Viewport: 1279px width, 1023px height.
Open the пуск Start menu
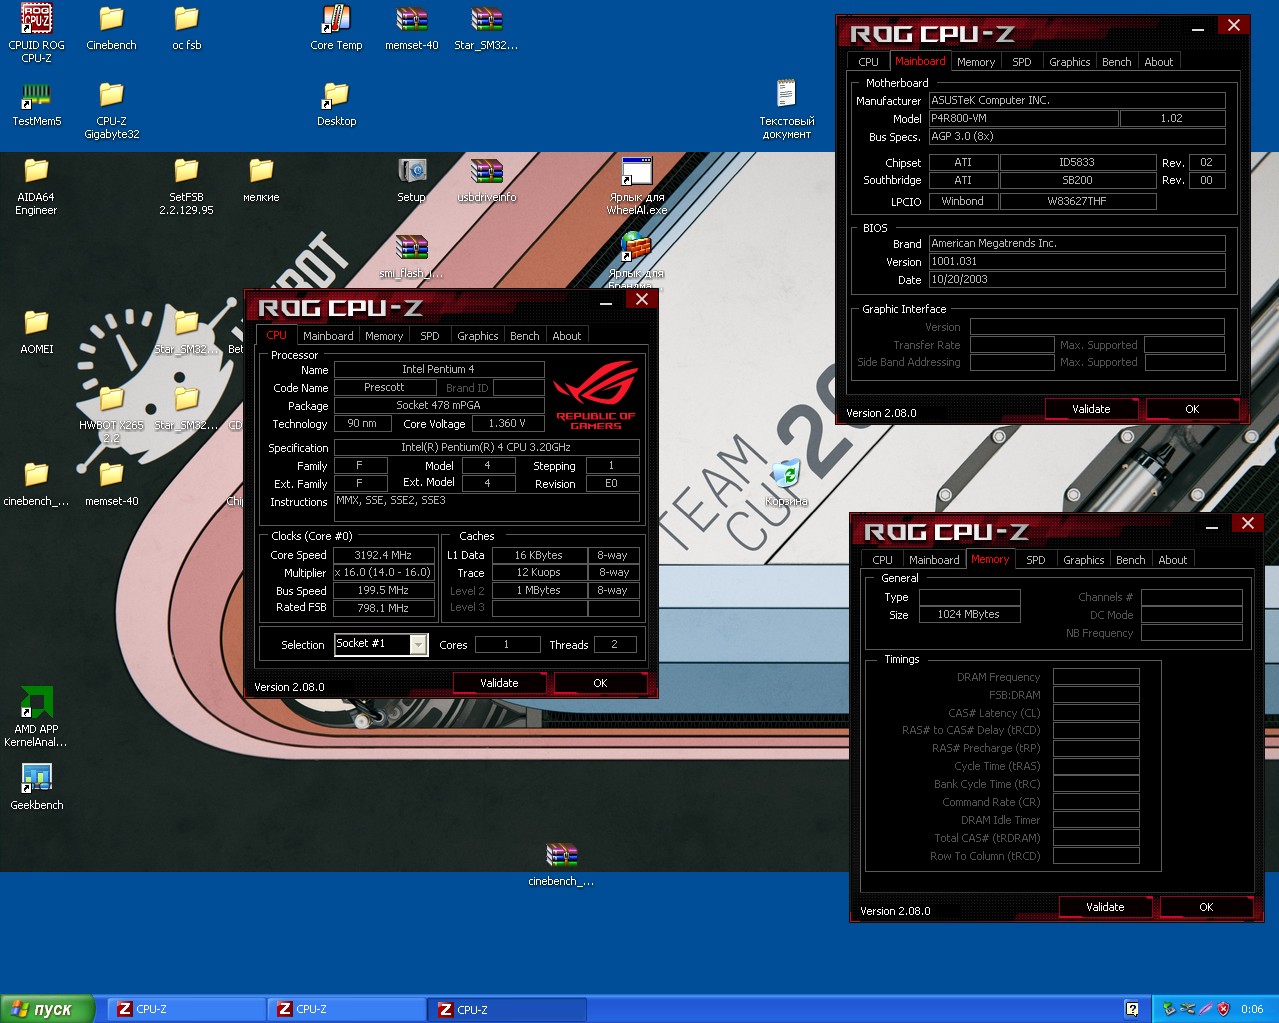[47, 1009]
